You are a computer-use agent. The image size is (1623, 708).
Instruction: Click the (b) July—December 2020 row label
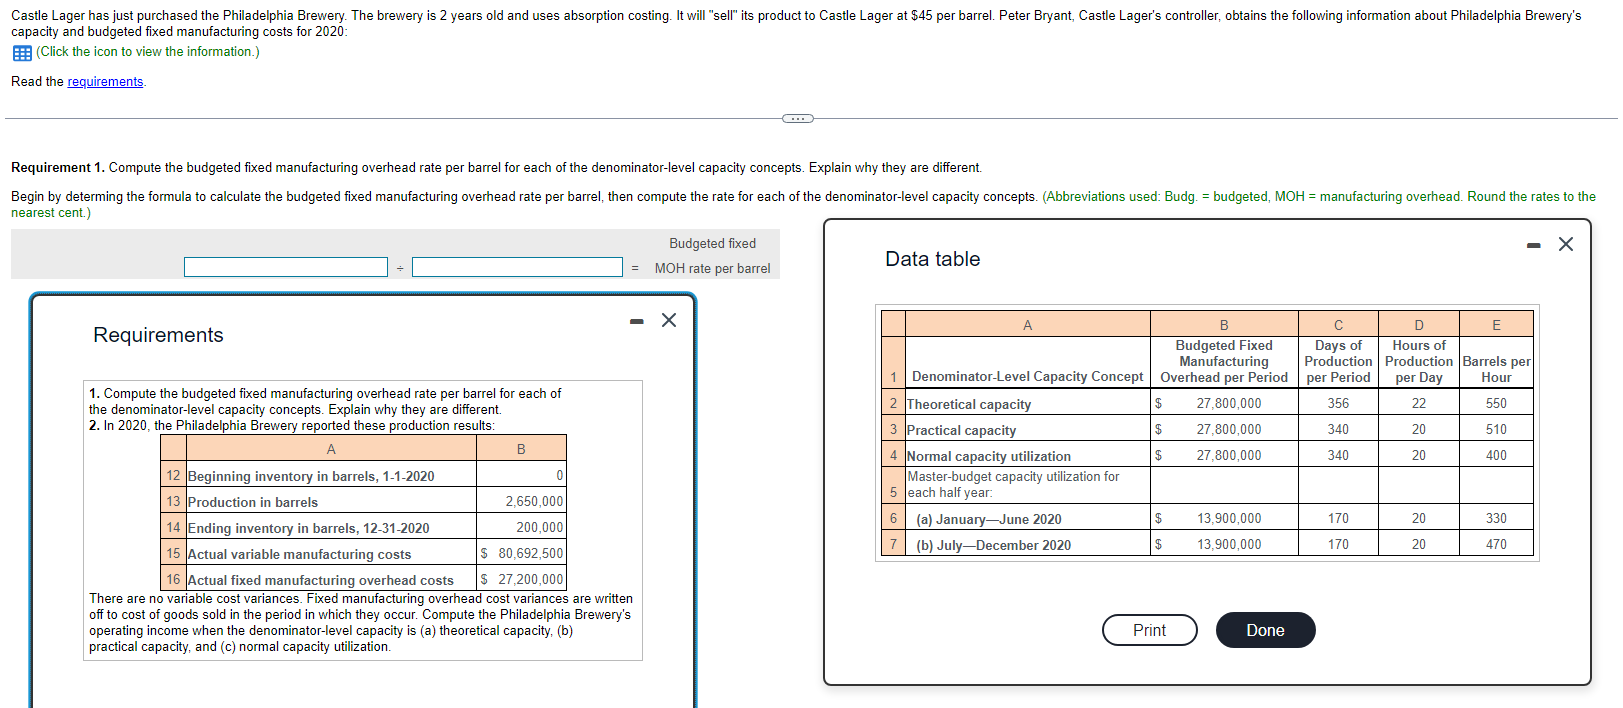click(993, 545)
